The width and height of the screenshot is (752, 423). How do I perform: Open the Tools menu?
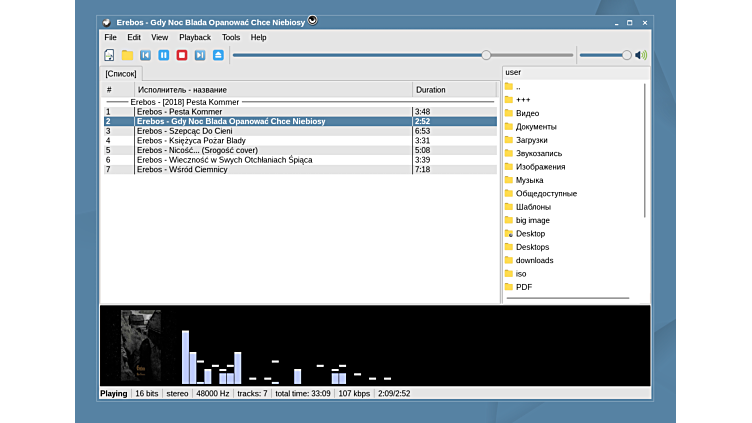pos(231,37)
